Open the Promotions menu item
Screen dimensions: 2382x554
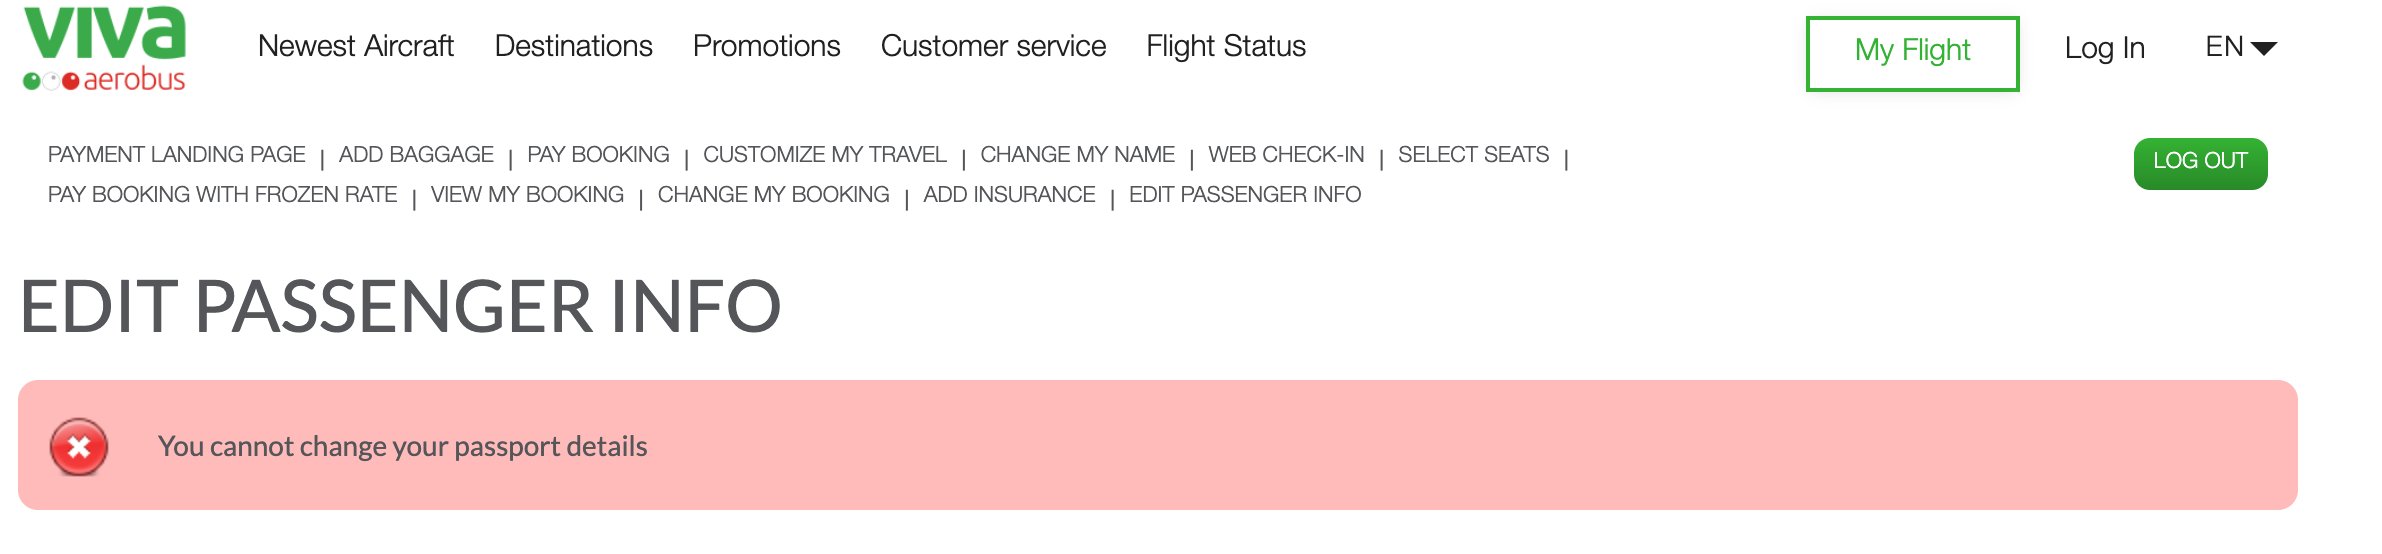[766, 46]
